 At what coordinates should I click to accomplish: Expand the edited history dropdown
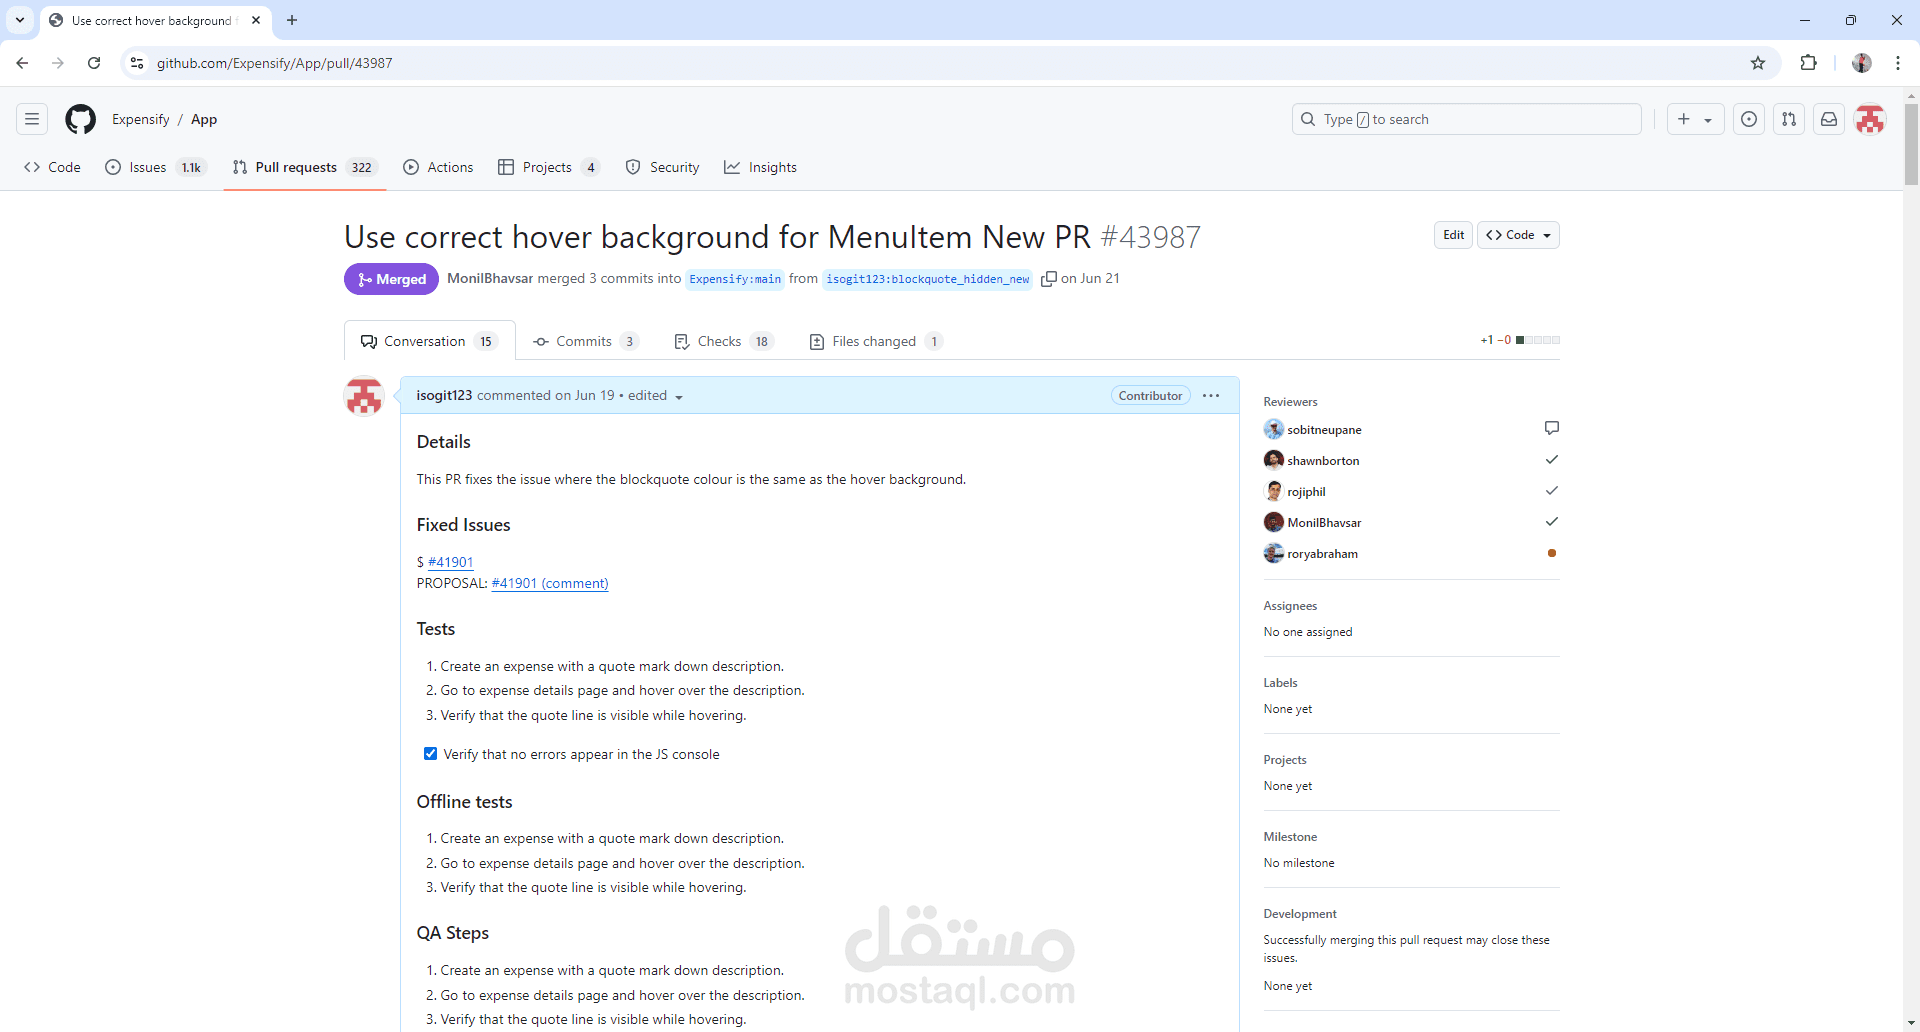pos(679,397)
